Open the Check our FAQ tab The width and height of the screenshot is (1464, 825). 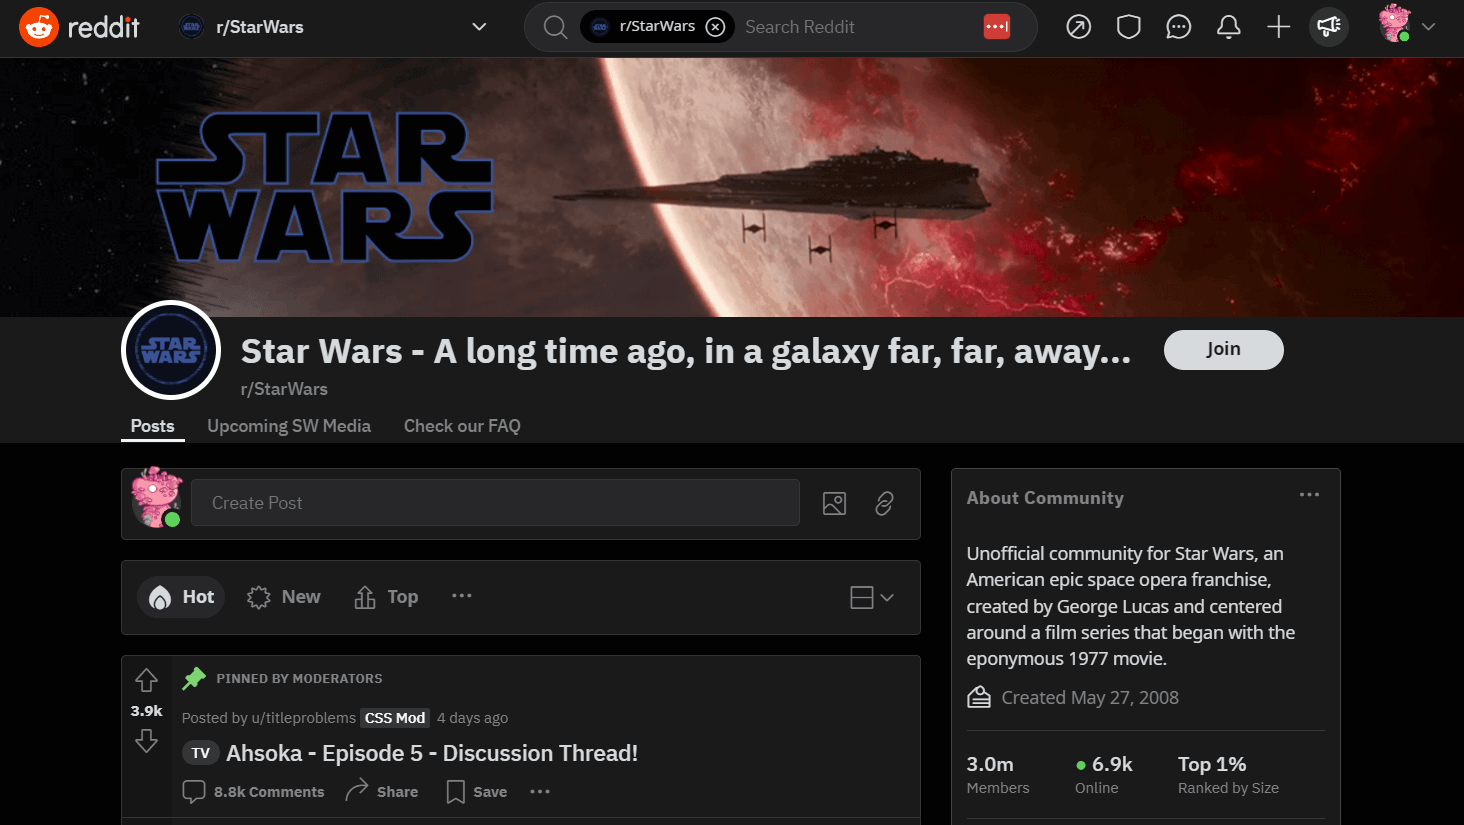(x=462, y=426)
